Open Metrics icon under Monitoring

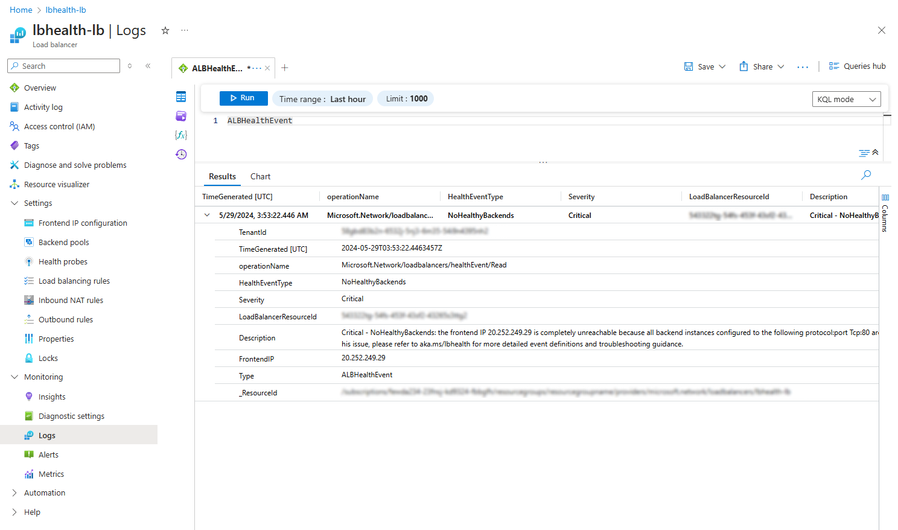click(29, 474)
